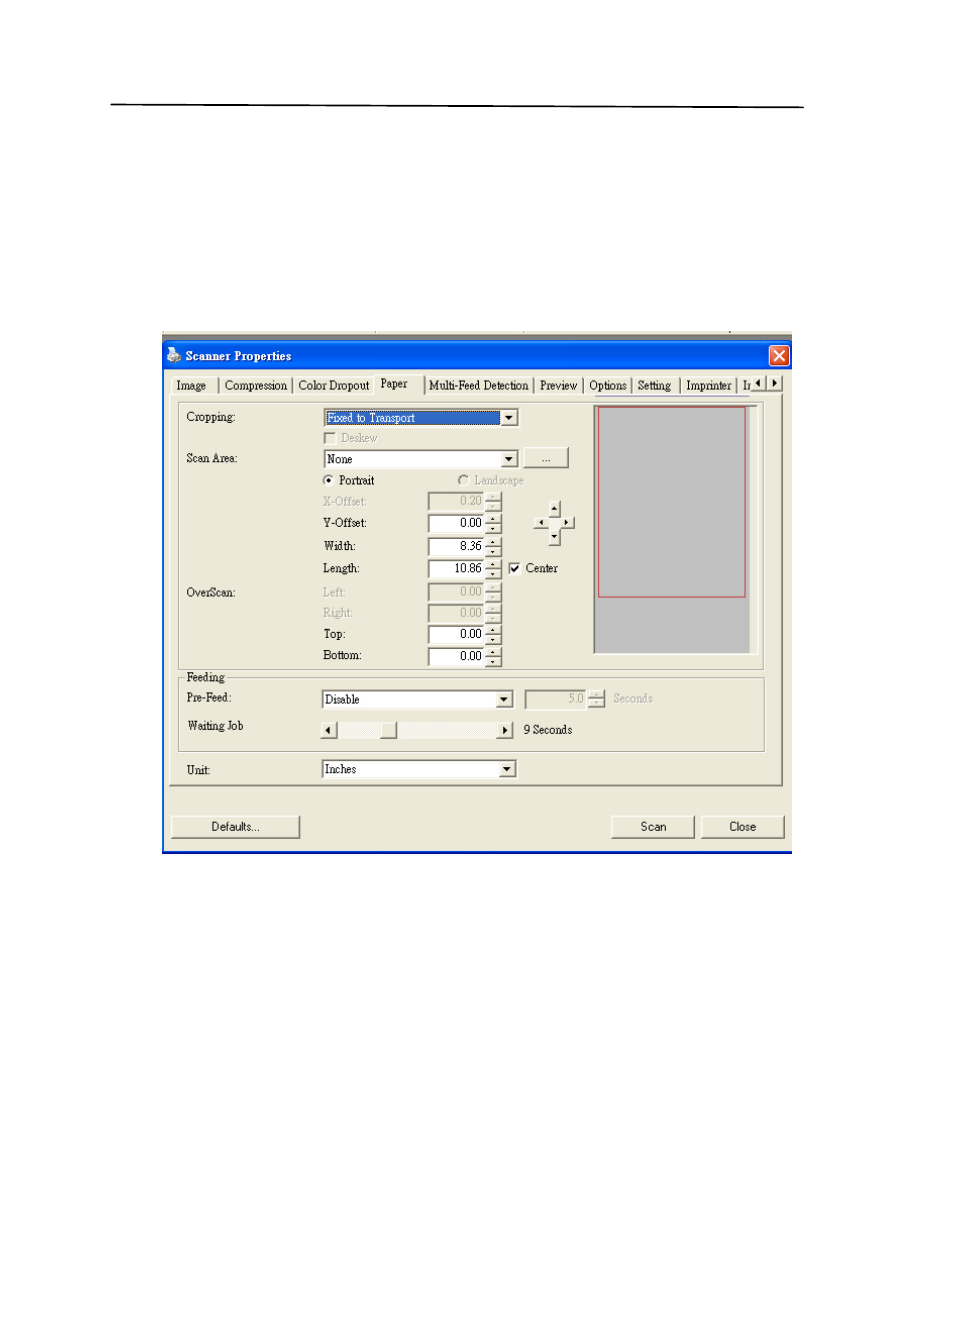Open the Scan Area dropdown
This screenshot has height=1336, width=954.
(509, 459)
